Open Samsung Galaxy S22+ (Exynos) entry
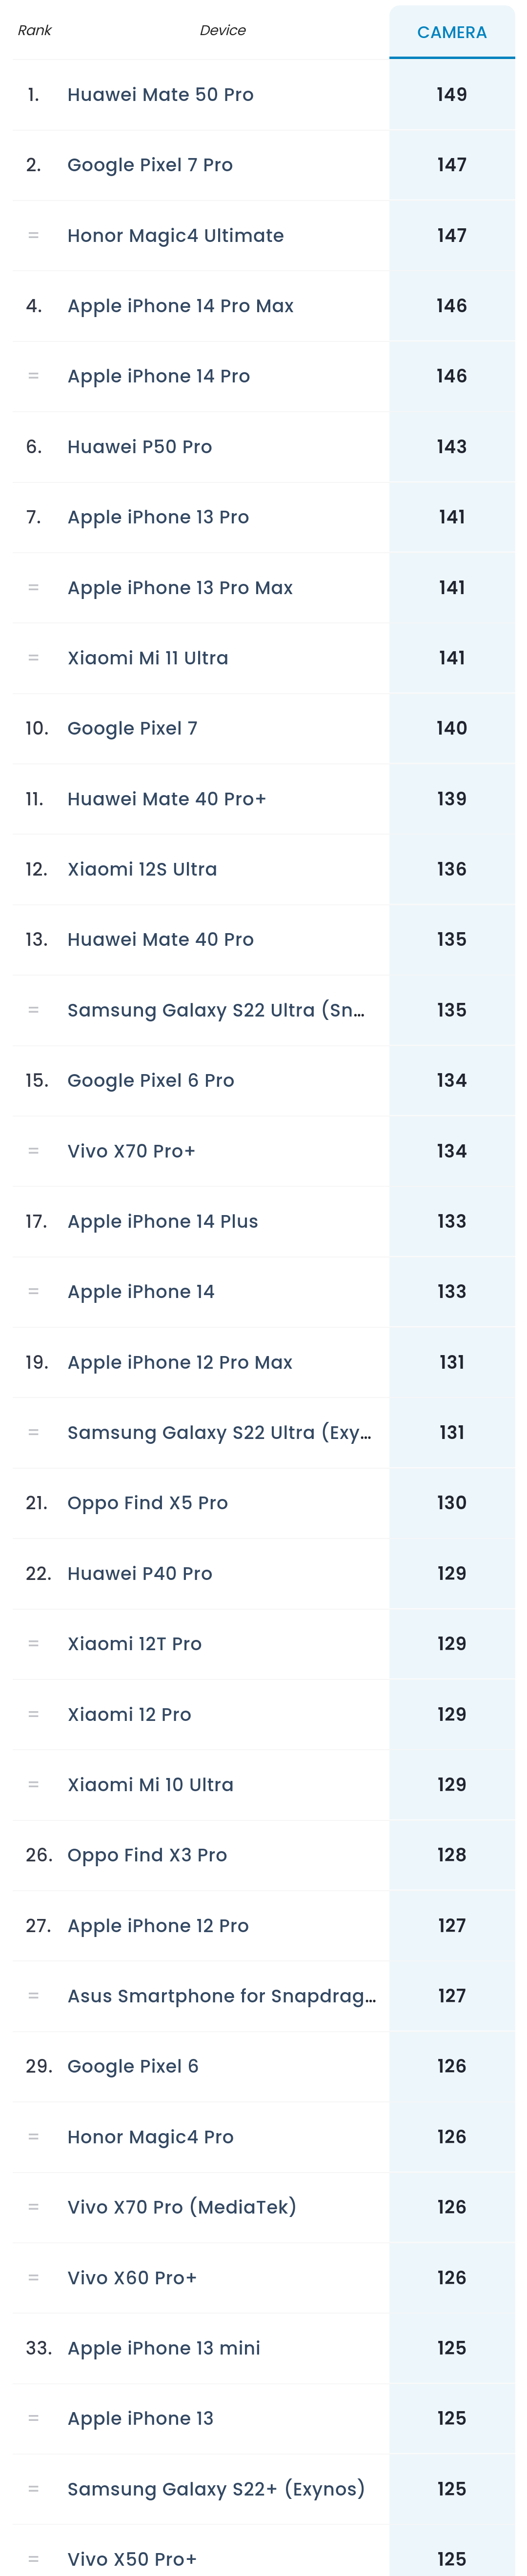 (215, 2488)
